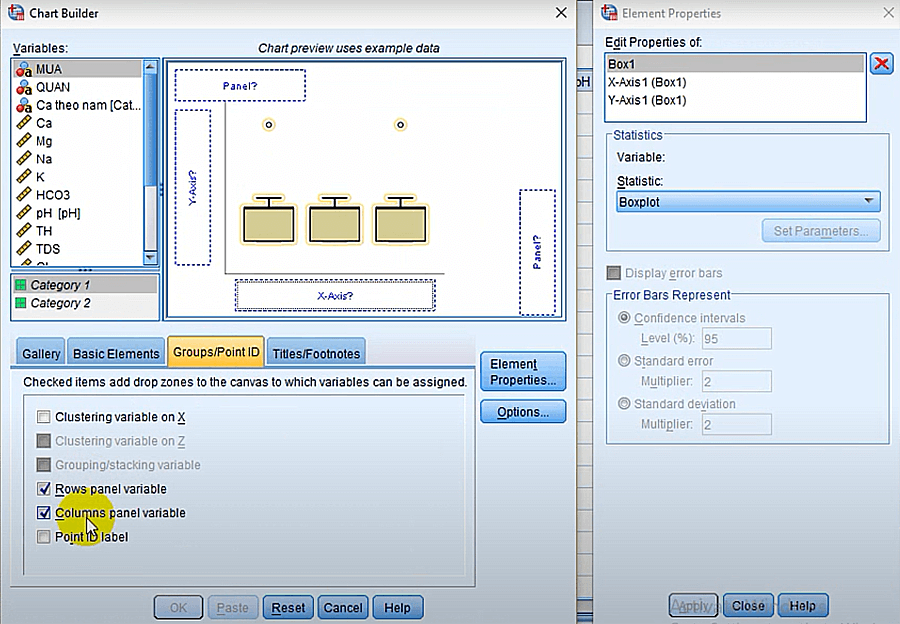Viewport: 900px width, 624px height.
Task: Click the scale icon beside TDS
Action: click(22, 249)
